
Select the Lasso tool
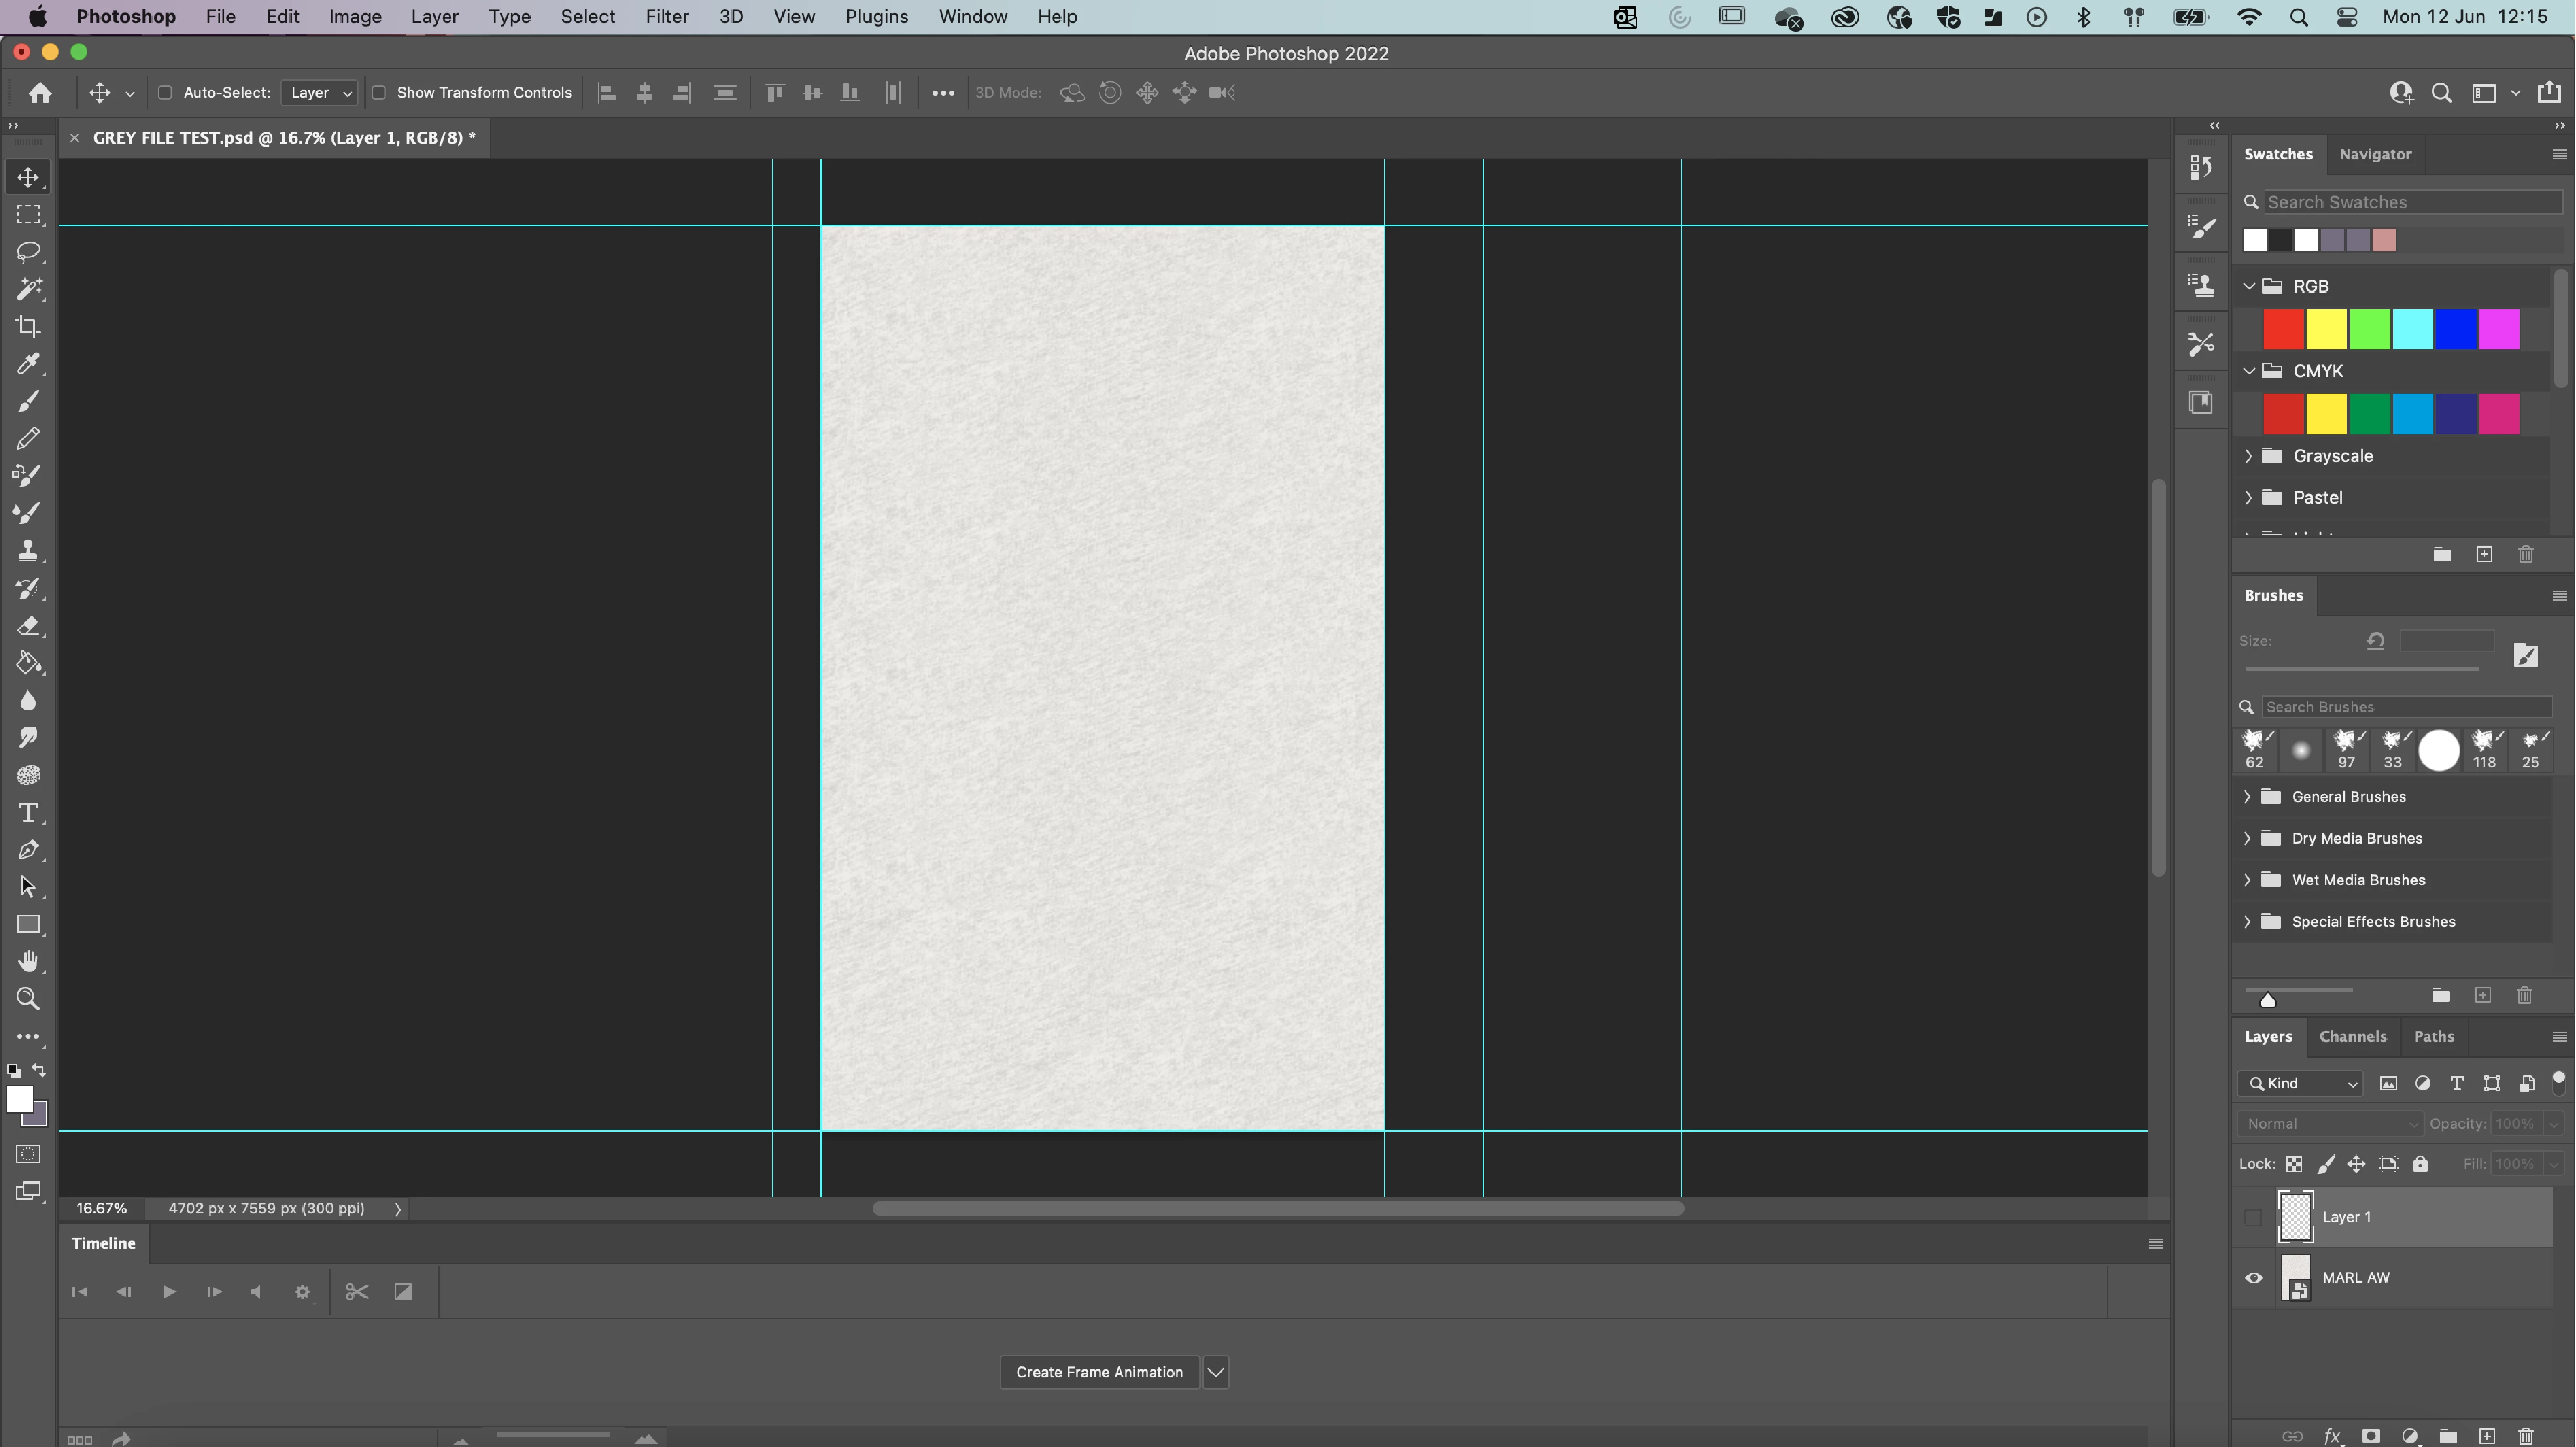tap(28, 252)
